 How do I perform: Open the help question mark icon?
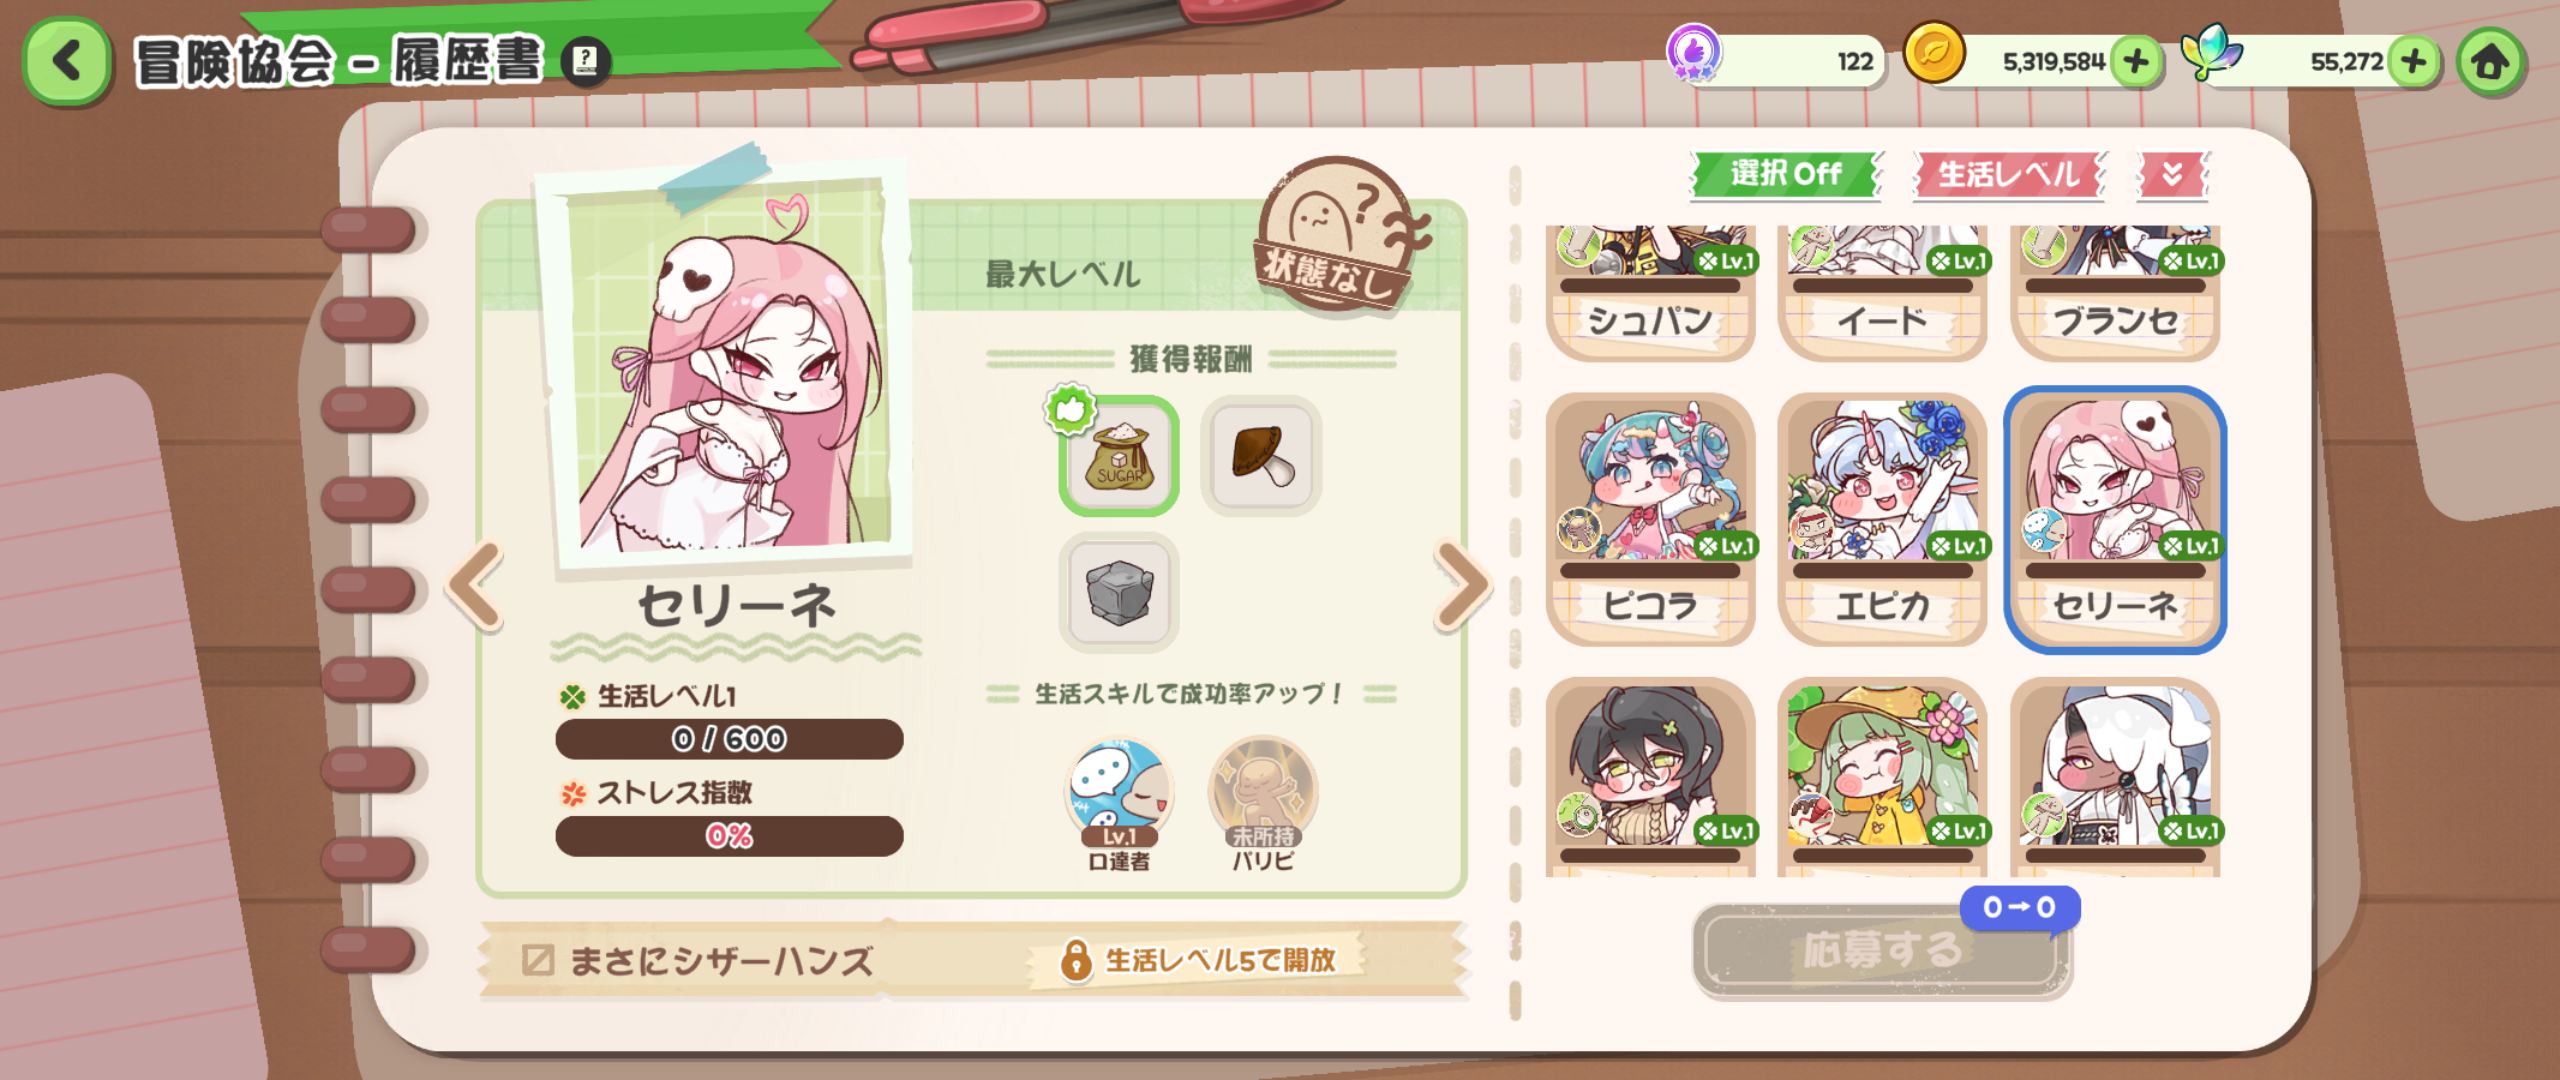(586, 61)
